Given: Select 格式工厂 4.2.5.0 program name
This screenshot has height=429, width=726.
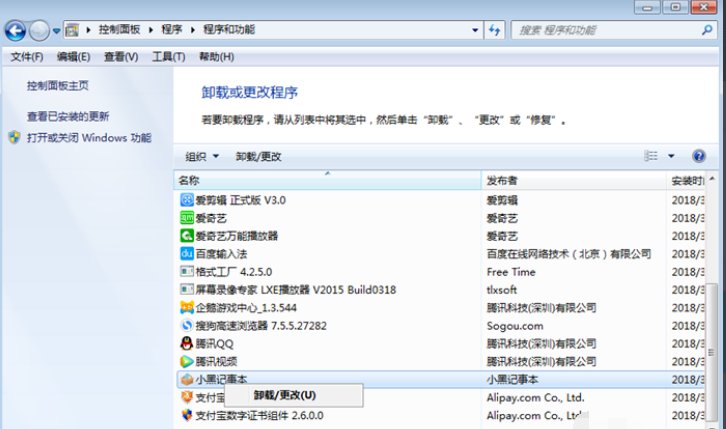Looking at the screenshot, I should (x=234, y=272).
